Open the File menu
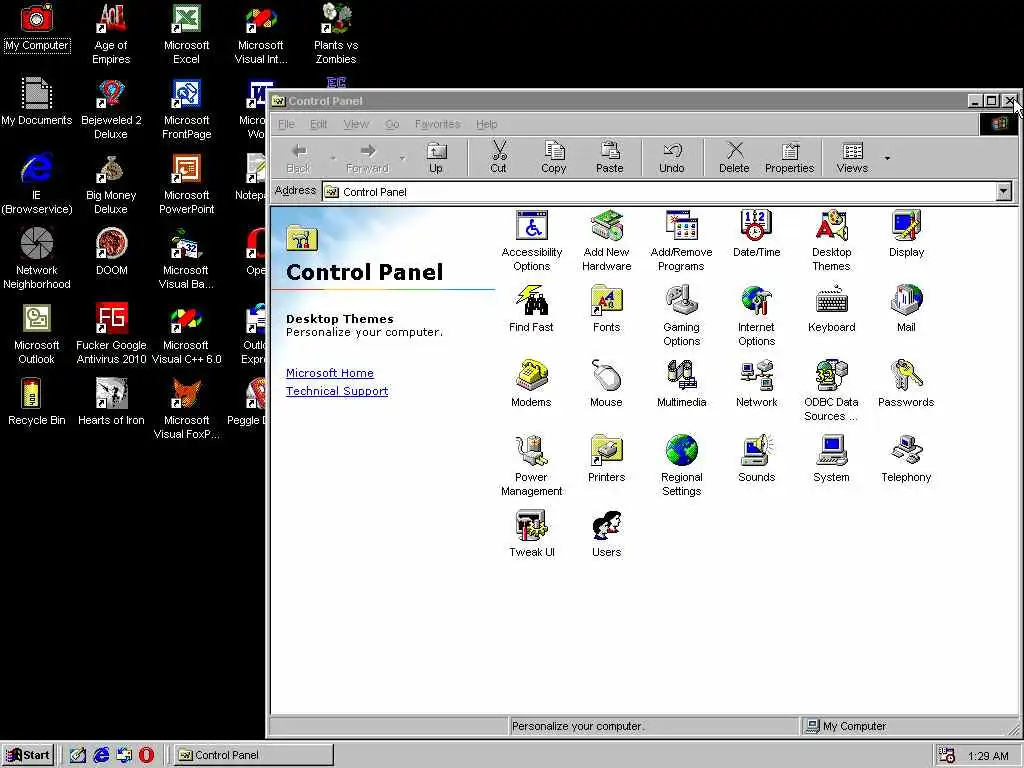Viewport: 1024px width, 768px height. pos(286,124)
